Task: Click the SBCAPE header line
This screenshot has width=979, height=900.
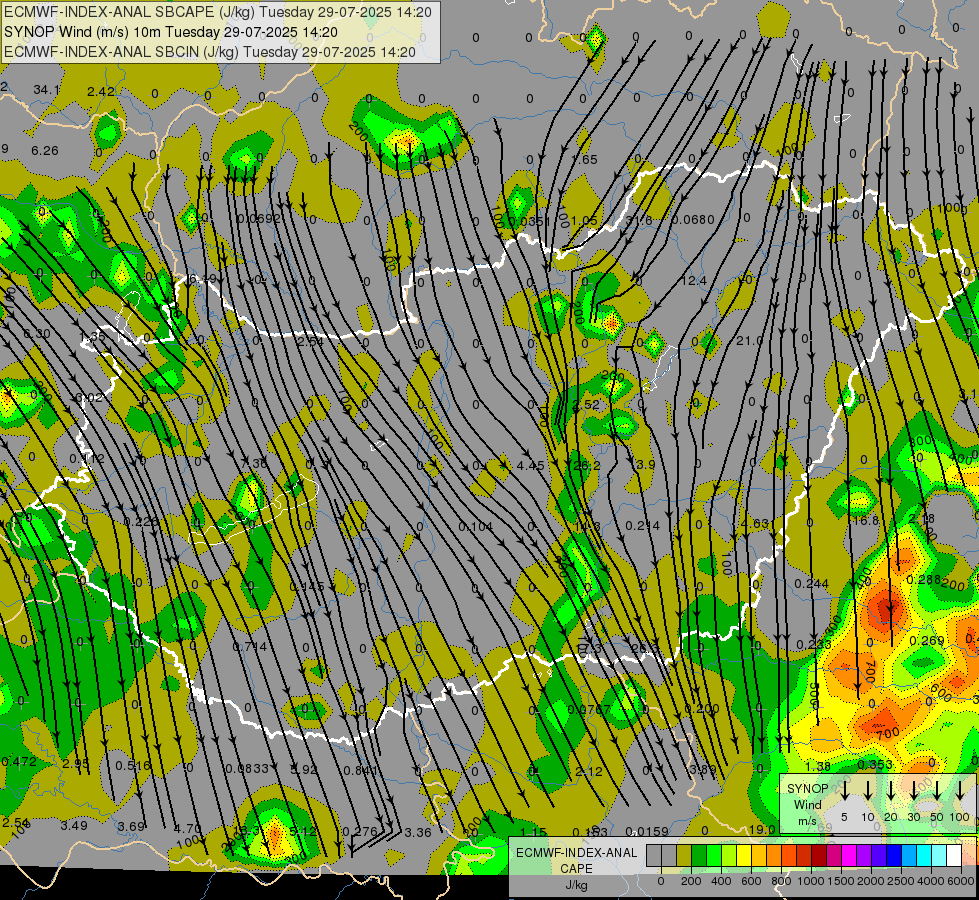Action: pyautogui.click(x=217, y=12)
